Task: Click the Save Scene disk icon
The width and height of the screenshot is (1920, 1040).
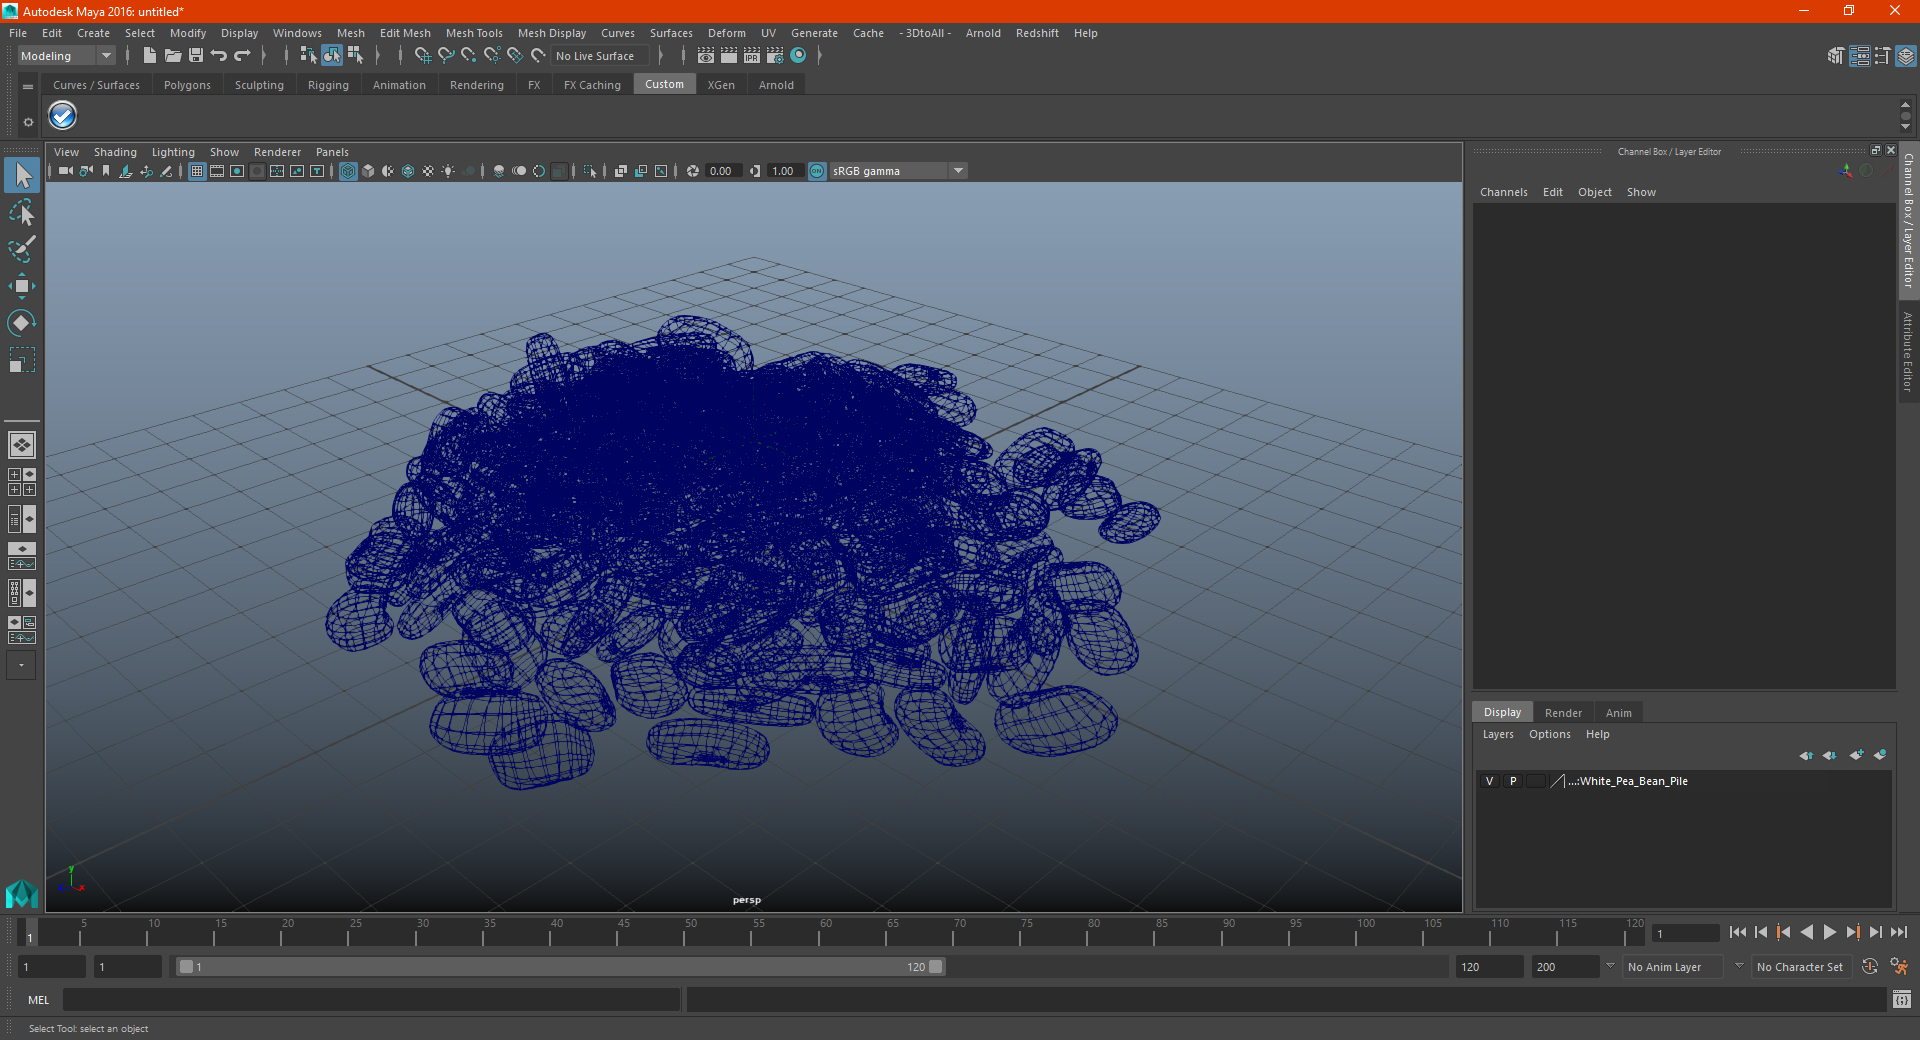Action: click(x=196, y=56)
